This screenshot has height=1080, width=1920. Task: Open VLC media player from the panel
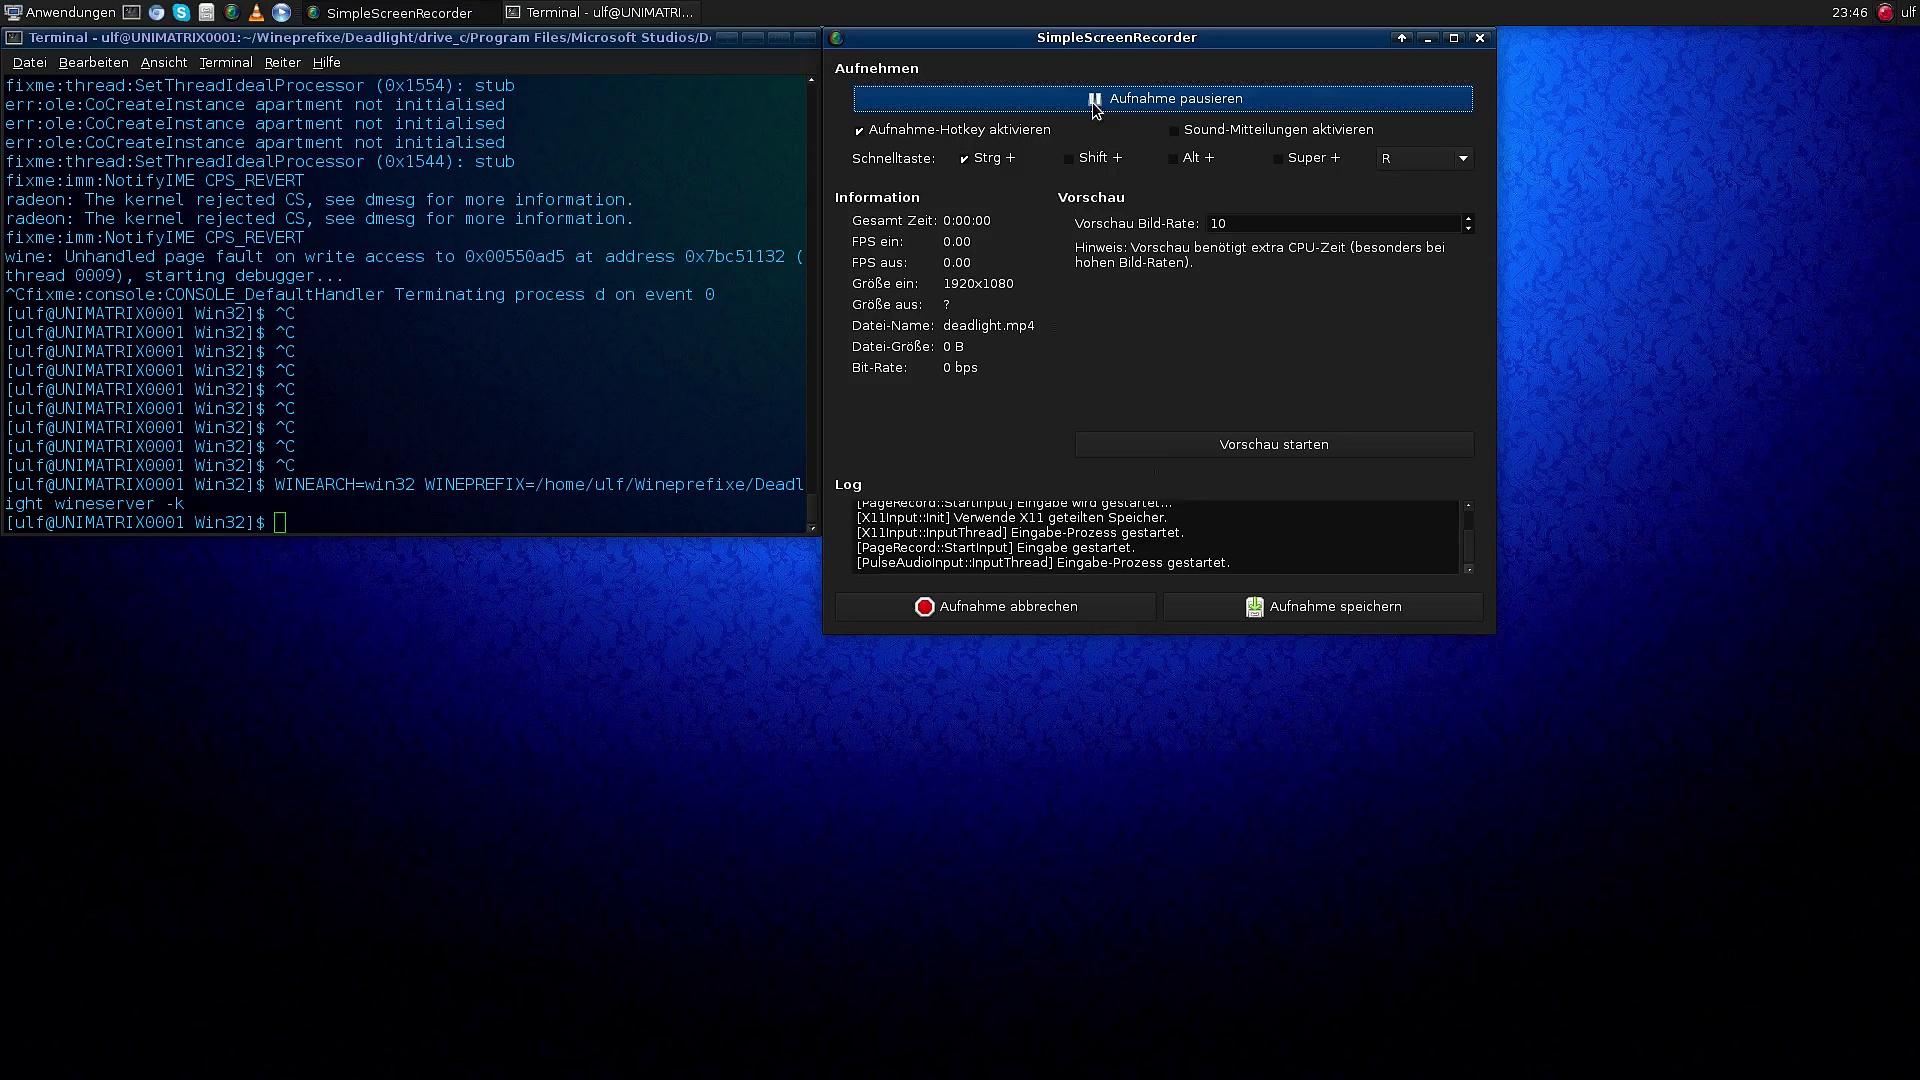256,13
